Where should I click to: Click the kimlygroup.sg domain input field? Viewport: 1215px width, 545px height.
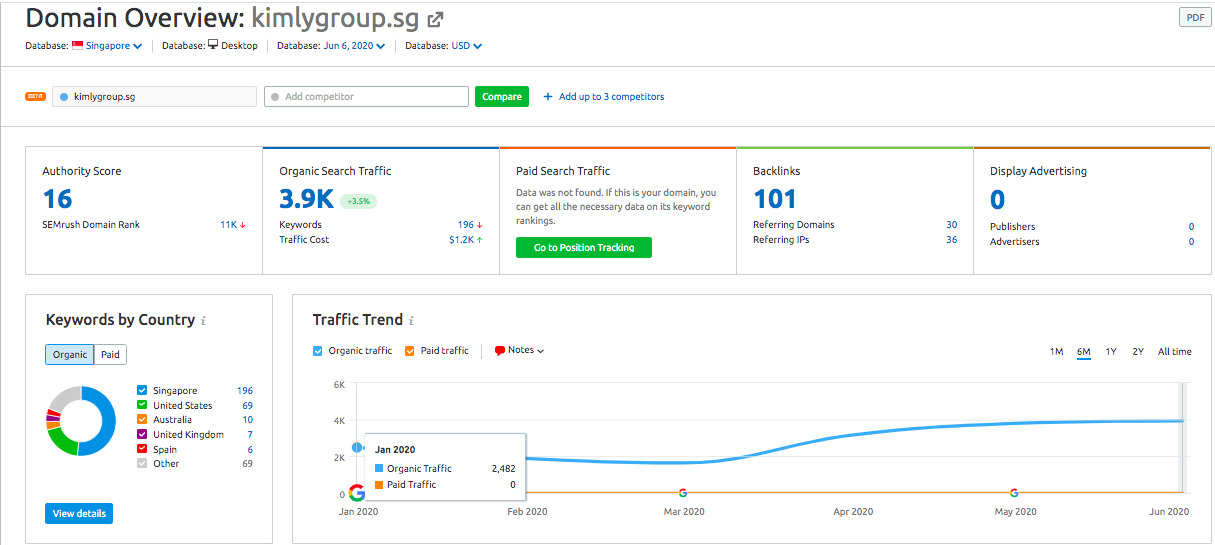tap(154, 97)
